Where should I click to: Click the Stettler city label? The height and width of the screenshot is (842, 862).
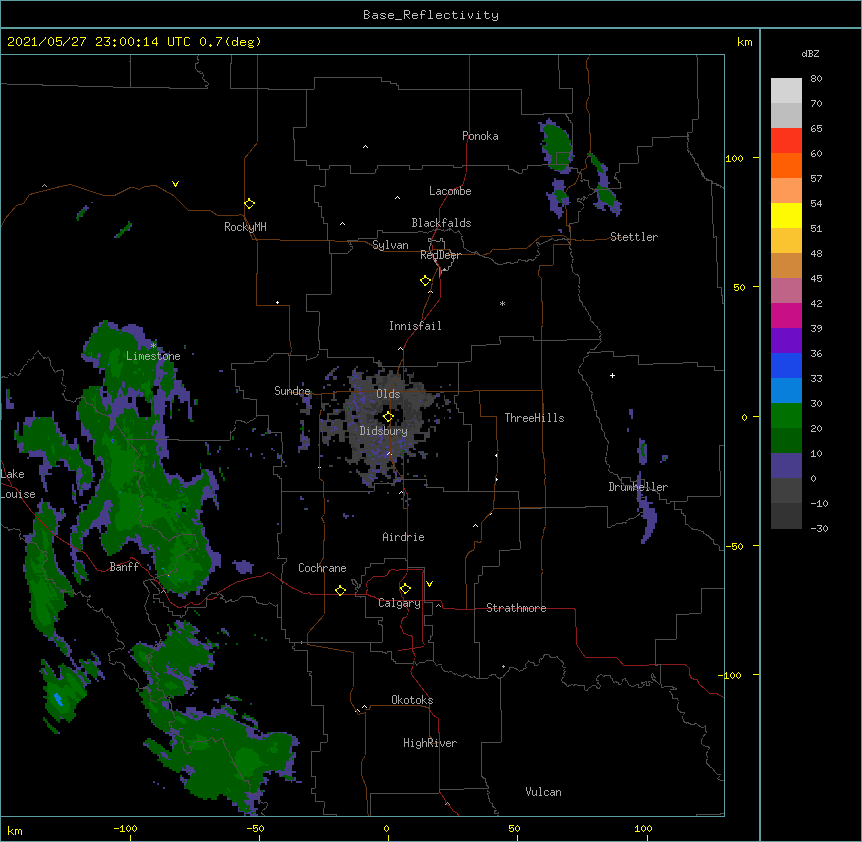click(x=634, y=237)
